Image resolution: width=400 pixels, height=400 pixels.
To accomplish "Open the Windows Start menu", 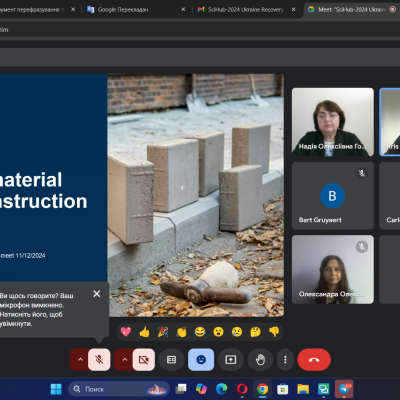I will pyautogui.click(x=56, y=389).
